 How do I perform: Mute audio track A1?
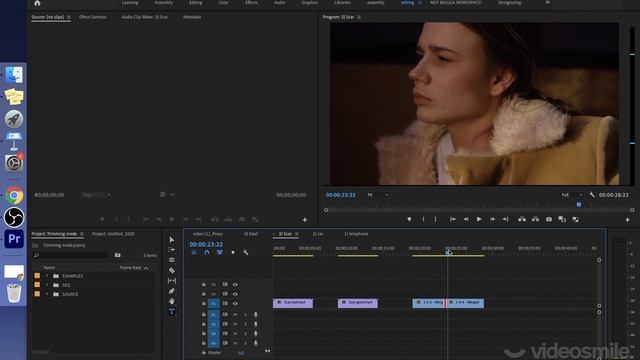235,315
